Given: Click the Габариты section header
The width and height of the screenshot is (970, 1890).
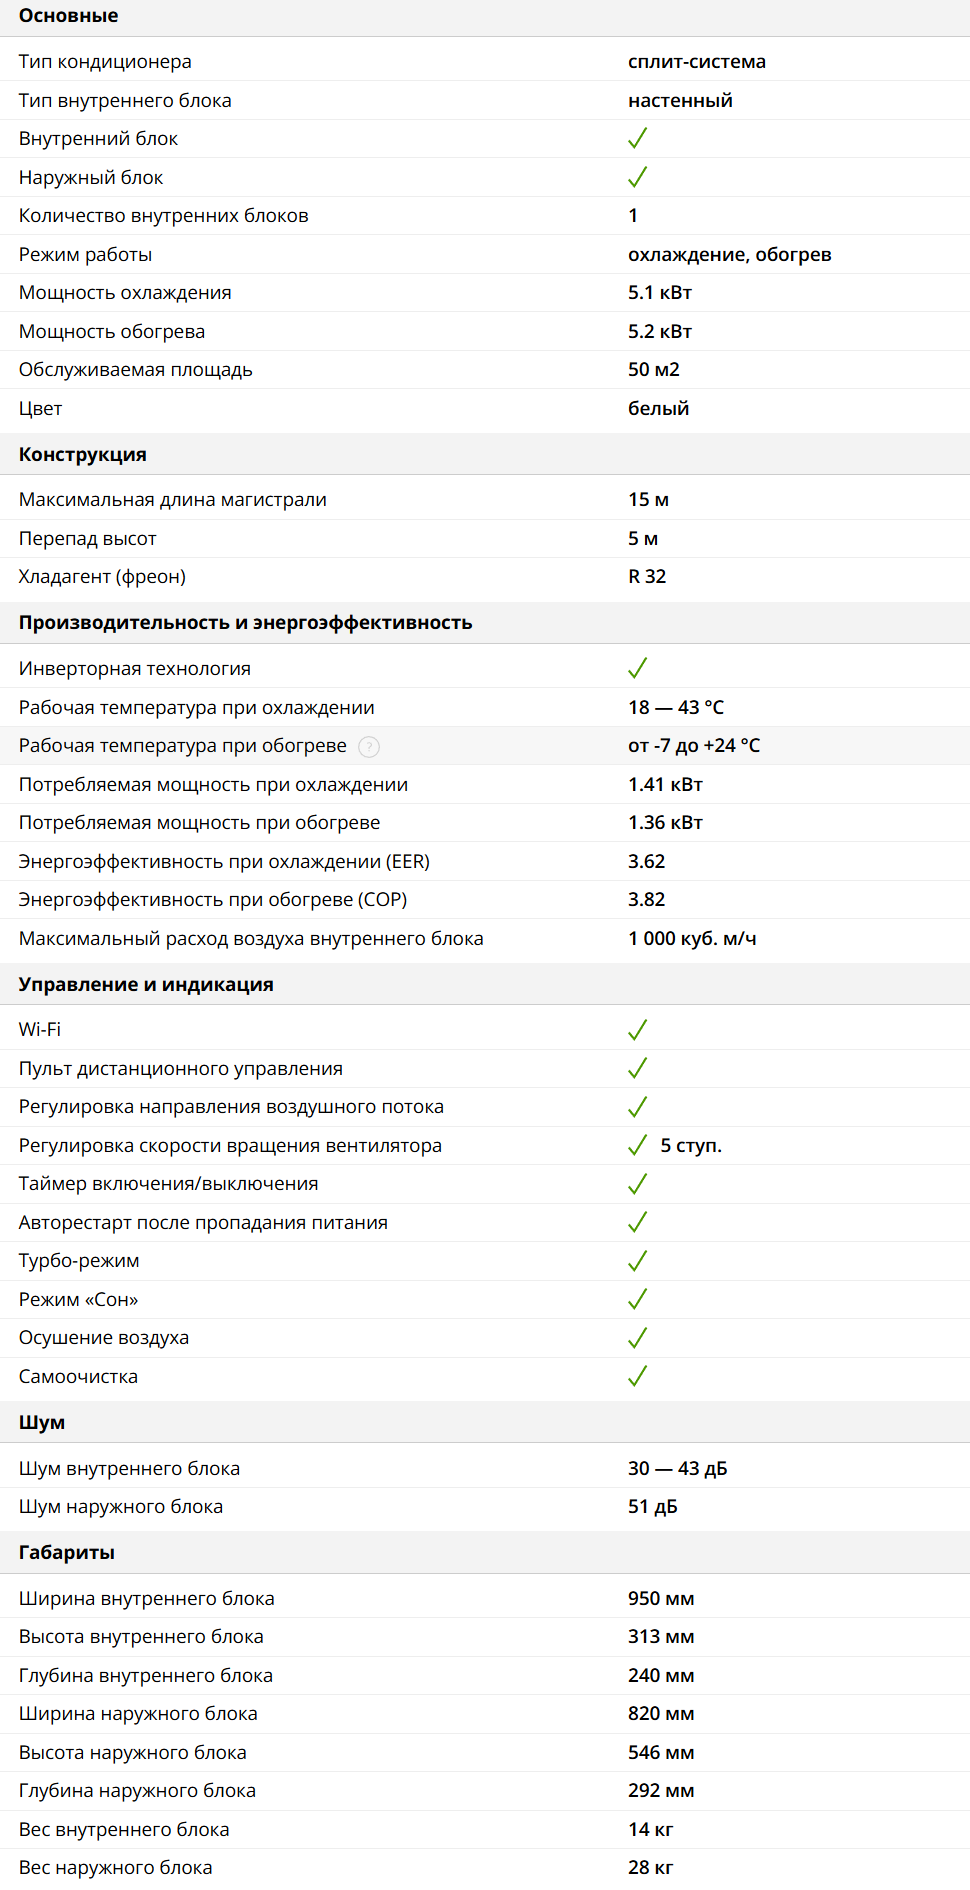Looking at the screenshot, I should pyautogui.click(x=66, y=1553).
